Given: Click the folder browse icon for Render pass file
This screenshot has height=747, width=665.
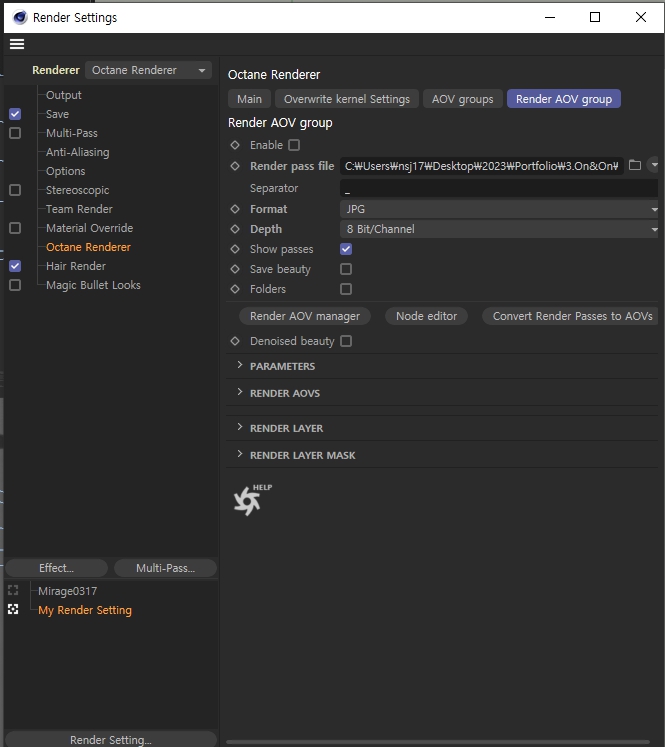Looking at the screenshot, I should pyautogui.click(x=635, y=165).
